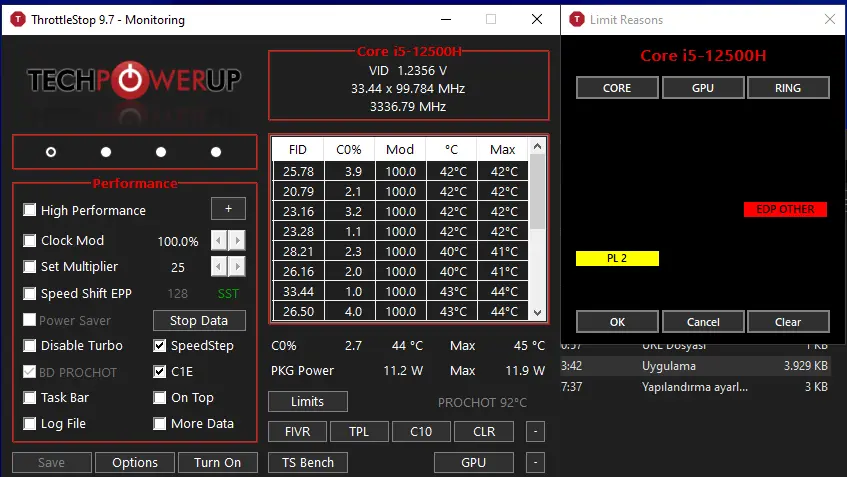Enable the On Top checkbox
Image resolution: width=847 pixels, height=477 pixels.
click(x=159, y=398)
